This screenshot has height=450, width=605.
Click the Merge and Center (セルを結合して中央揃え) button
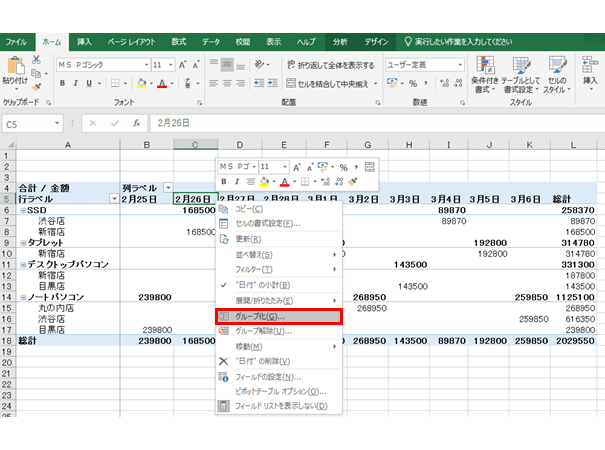(325, 84)
